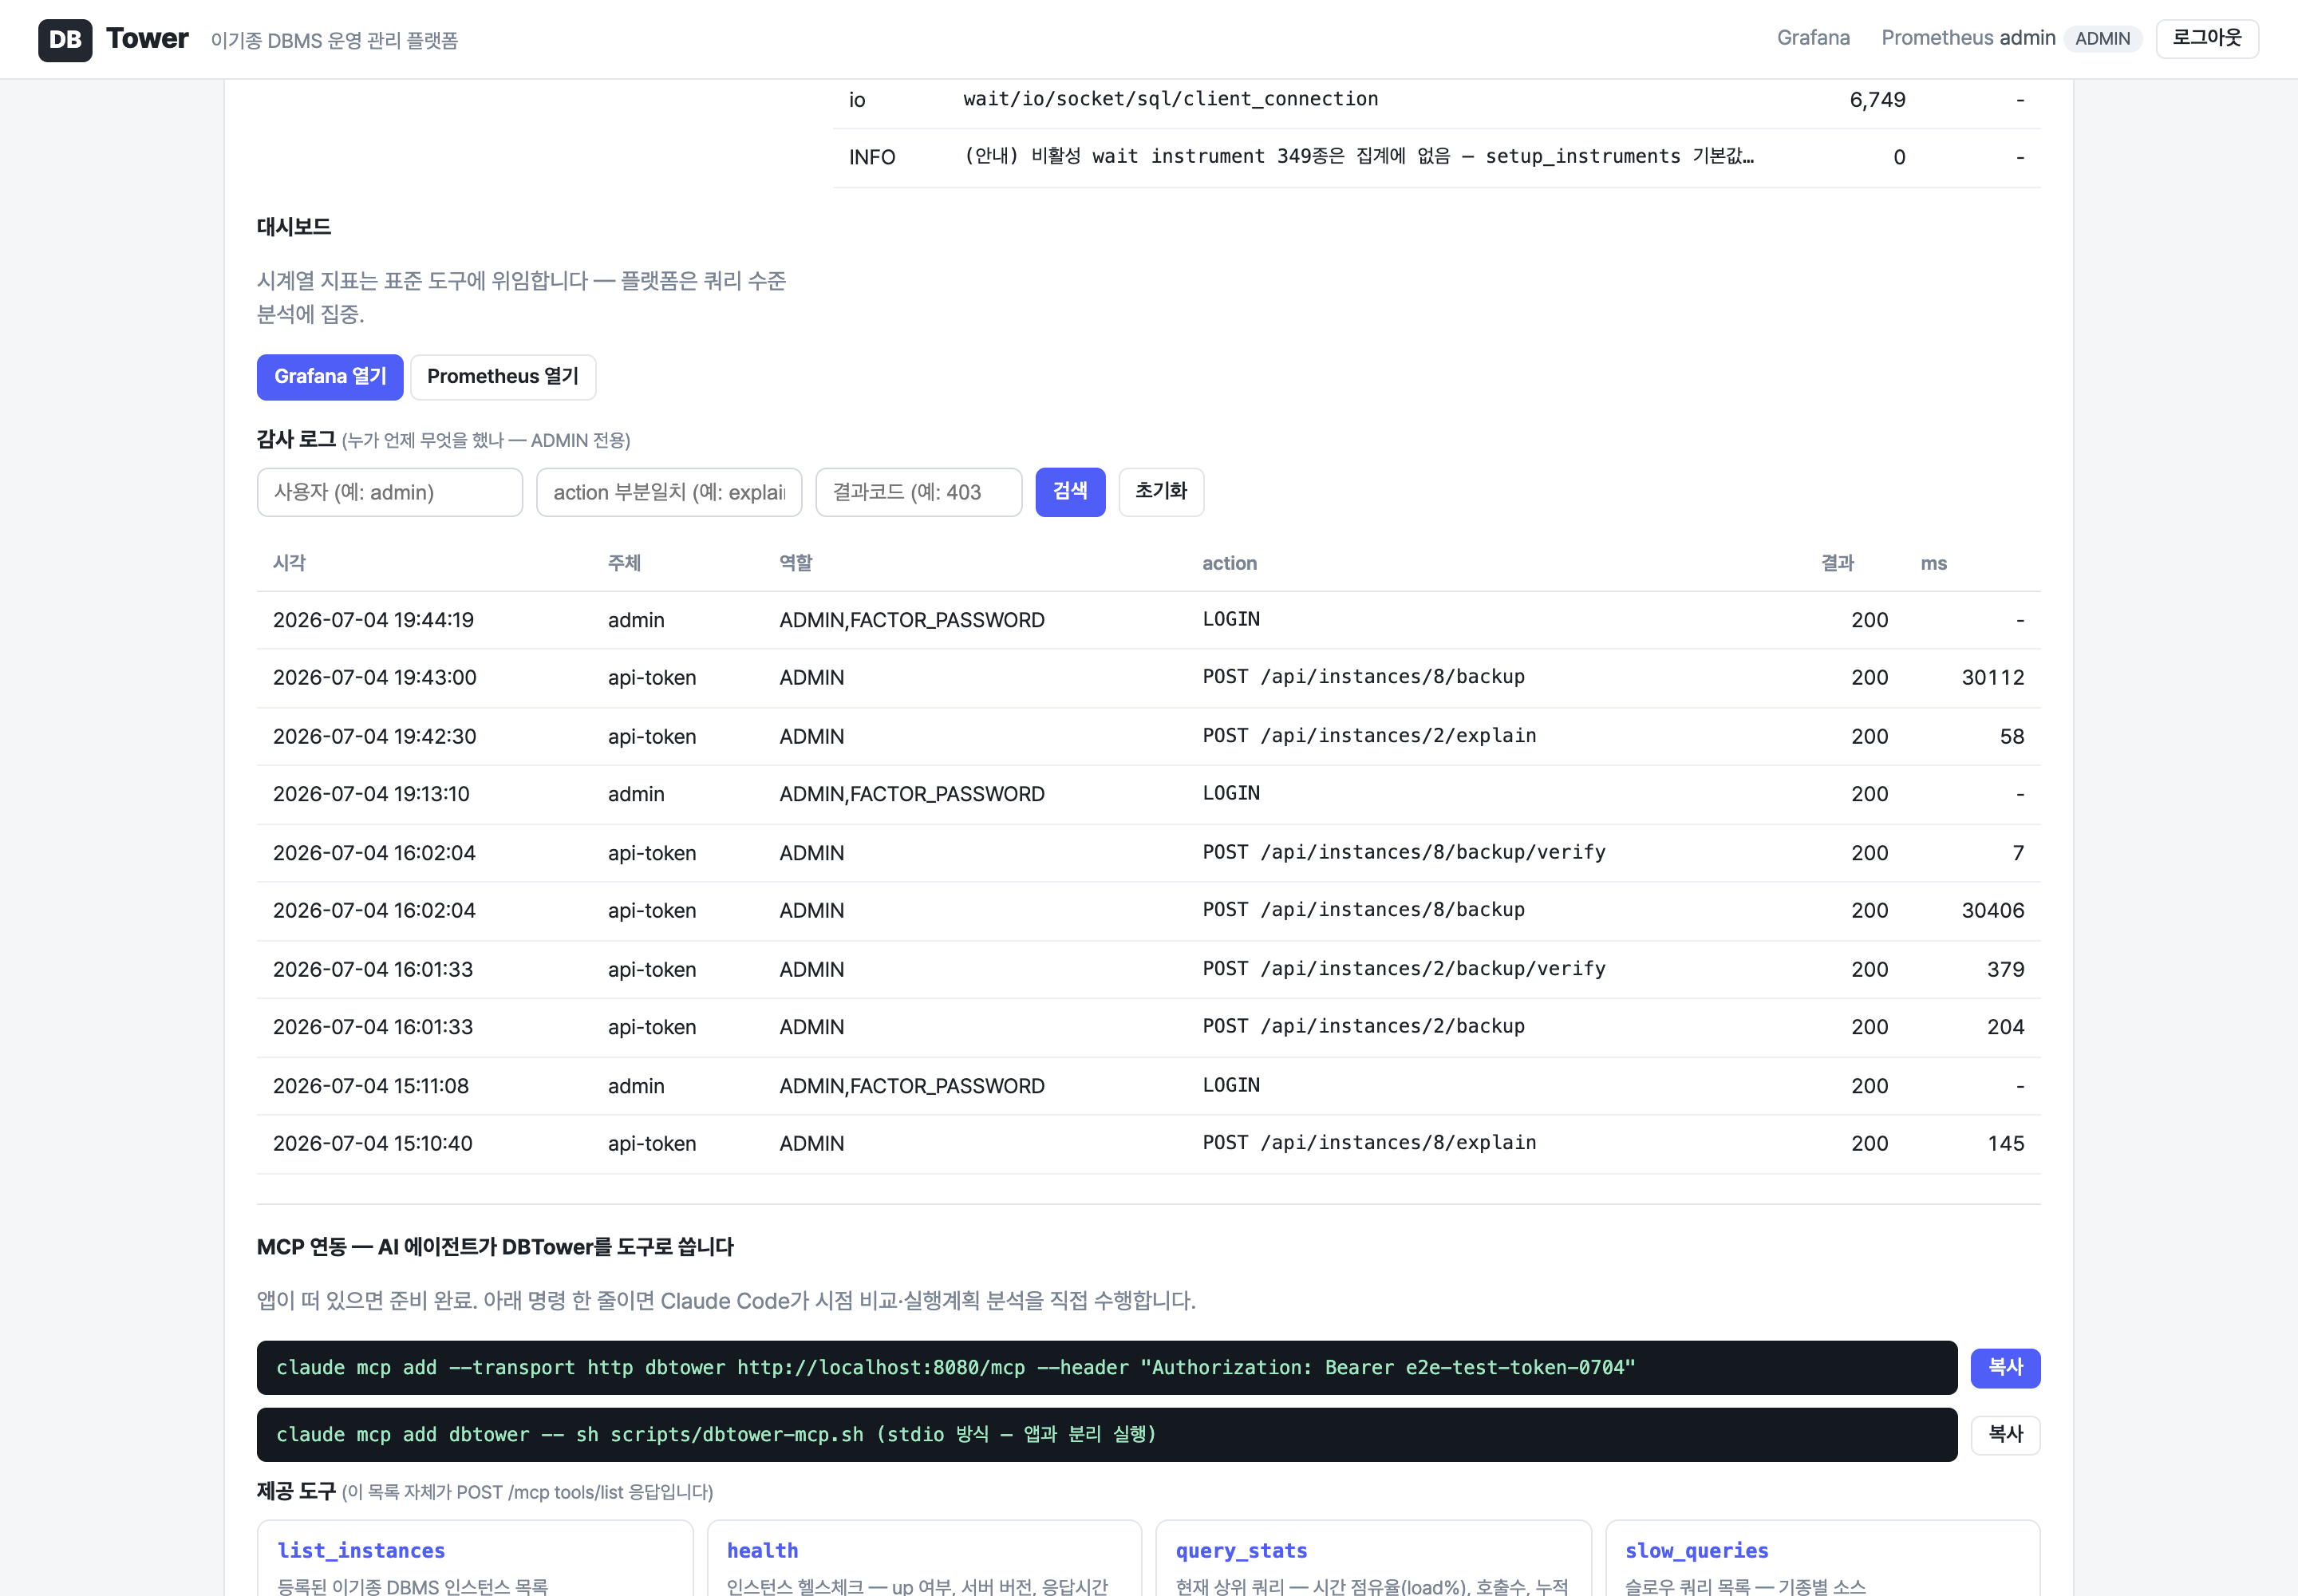The width and height of the screenshot is (2298, 1596).
Task: Click POST /api/instances/8/explain action
Action: click(1369, 1143)
